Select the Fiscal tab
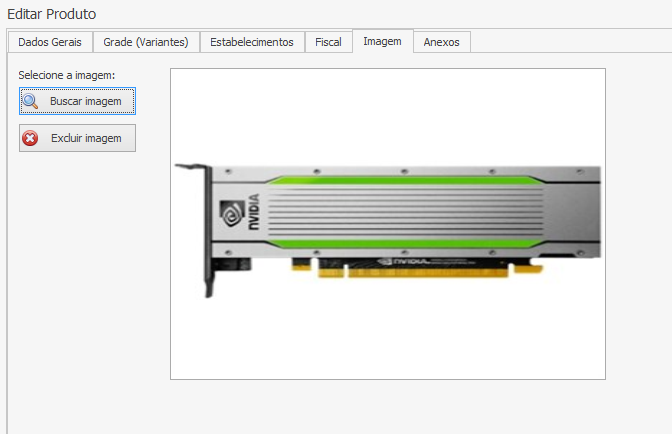Viewport: 672px width, 434px height. coord(328,42)
